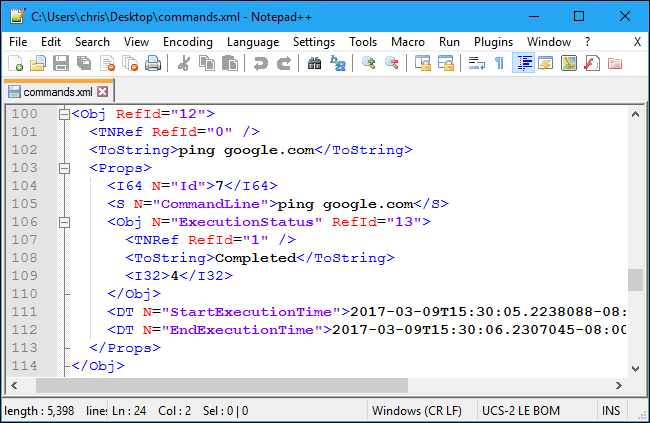Viewport: 650px width, 423px height.
Task: Click the vertical scrollbar thumb
Action: point(635,279)
